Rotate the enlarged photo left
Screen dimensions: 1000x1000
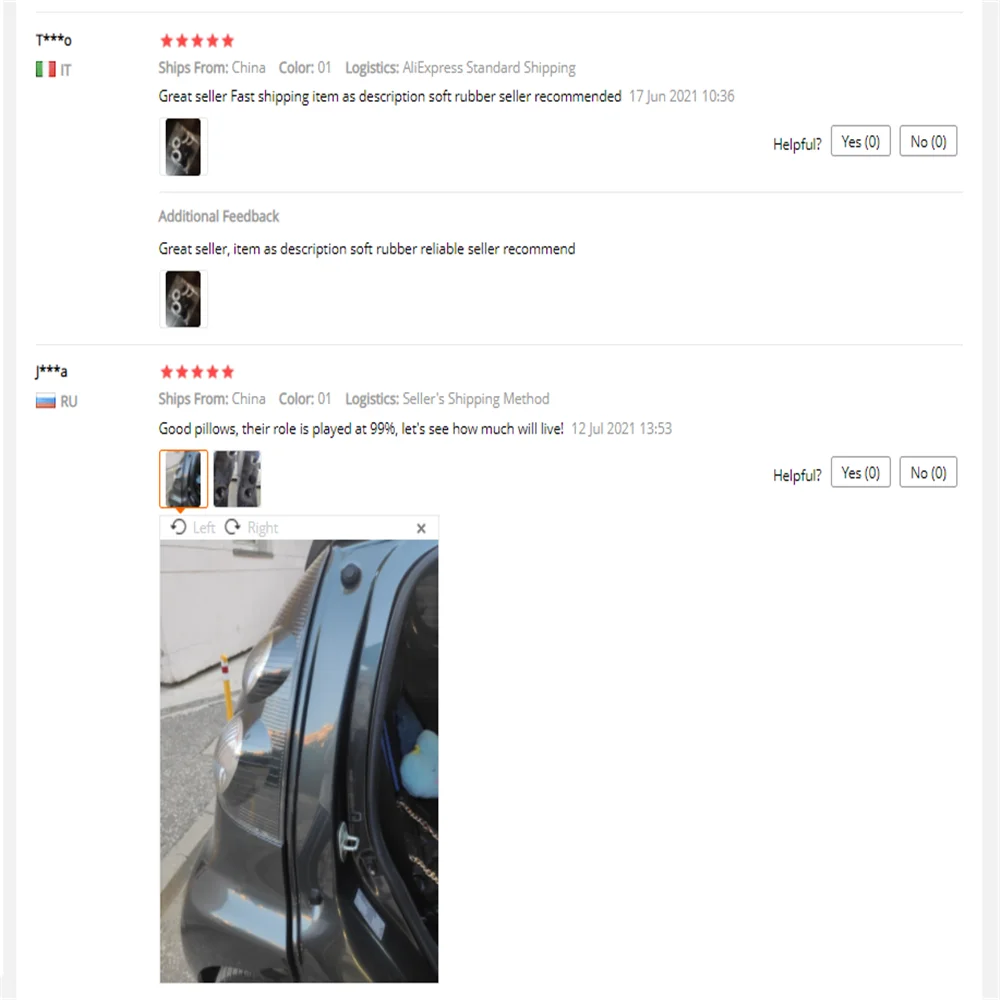pyautogui.click(x=193, y=527)
